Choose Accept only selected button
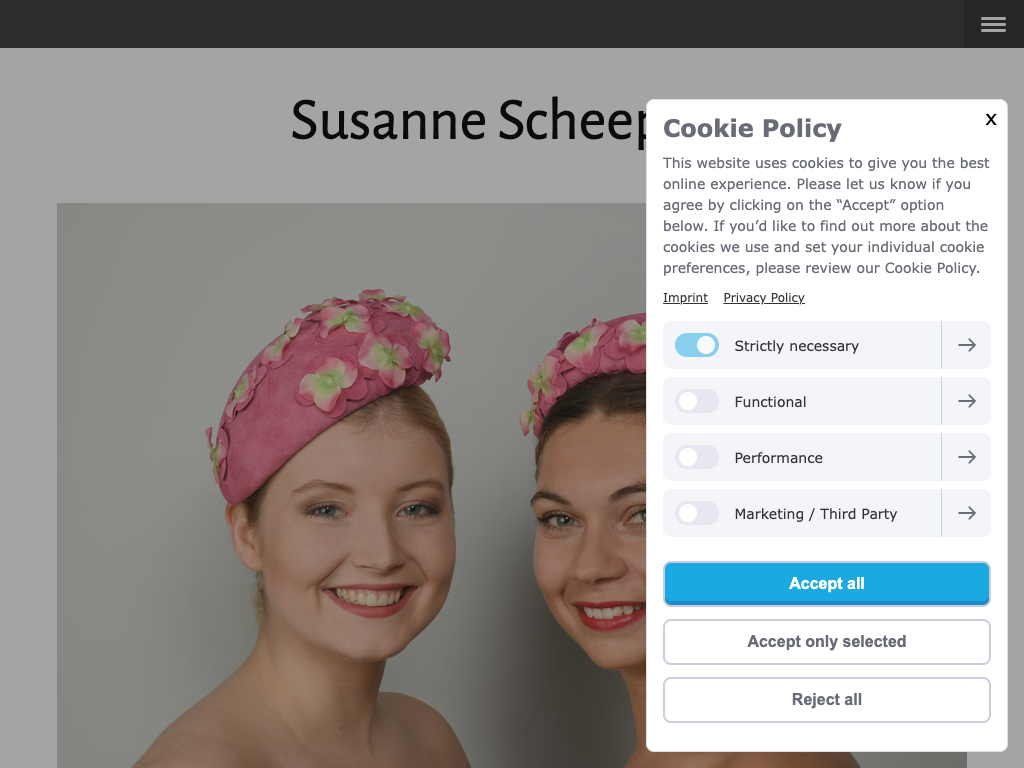 tap(826, 642)
